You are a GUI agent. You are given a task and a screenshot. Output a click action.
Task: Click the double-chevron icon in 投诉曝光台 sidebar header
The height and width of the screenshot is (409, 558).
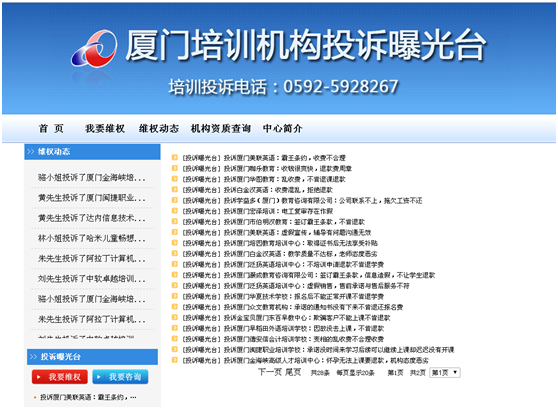tap(33, 357)
